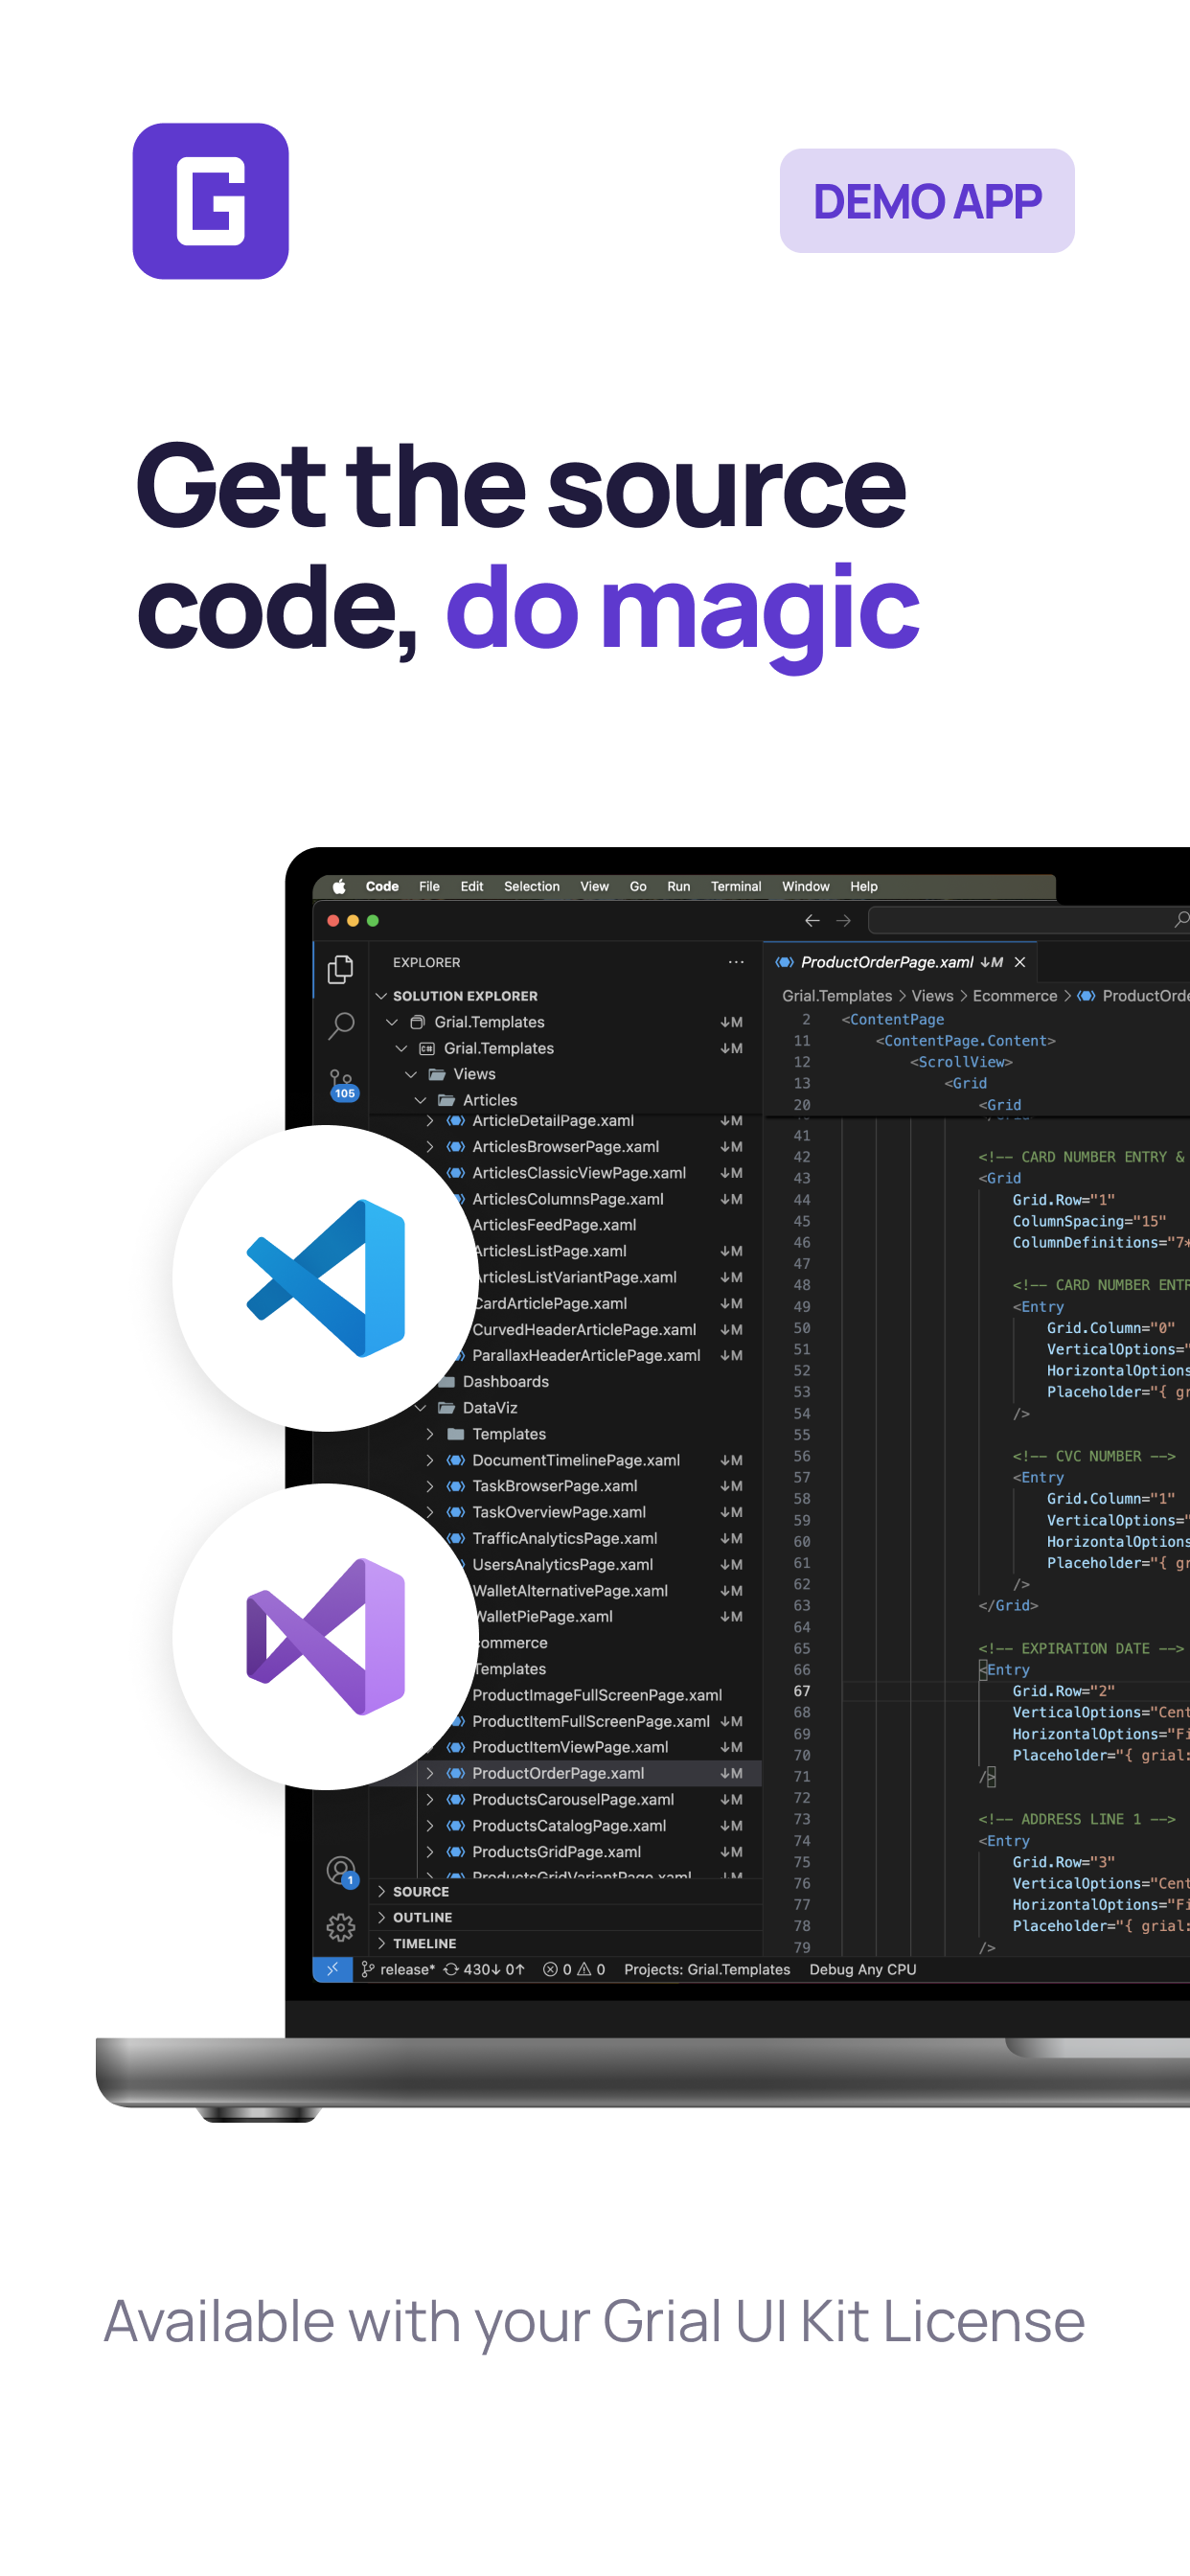Click the large blue VS Code logo
This screenshot has width=1190, height=2576.
(325, 1277)
